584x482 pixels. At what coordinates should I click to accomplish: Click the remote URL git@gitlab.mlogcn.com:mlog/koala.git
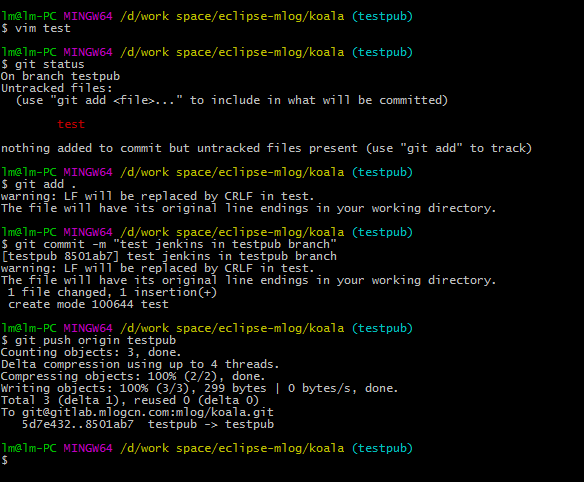[x=148, y=412]
